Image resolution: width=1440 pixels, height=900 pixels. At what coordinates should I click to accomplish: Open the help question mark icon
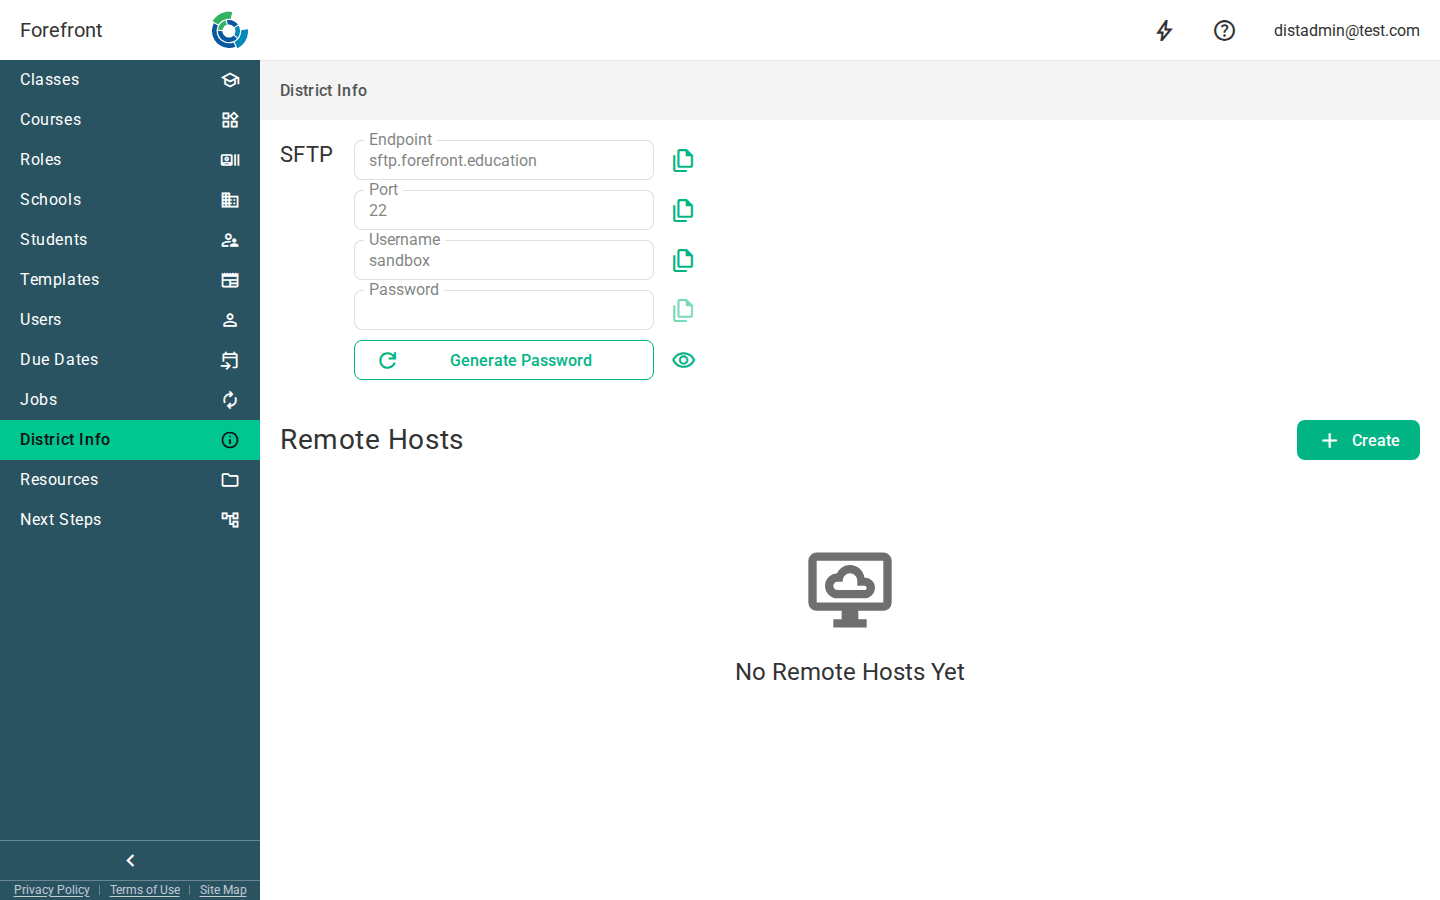[x=1224, y=30]
